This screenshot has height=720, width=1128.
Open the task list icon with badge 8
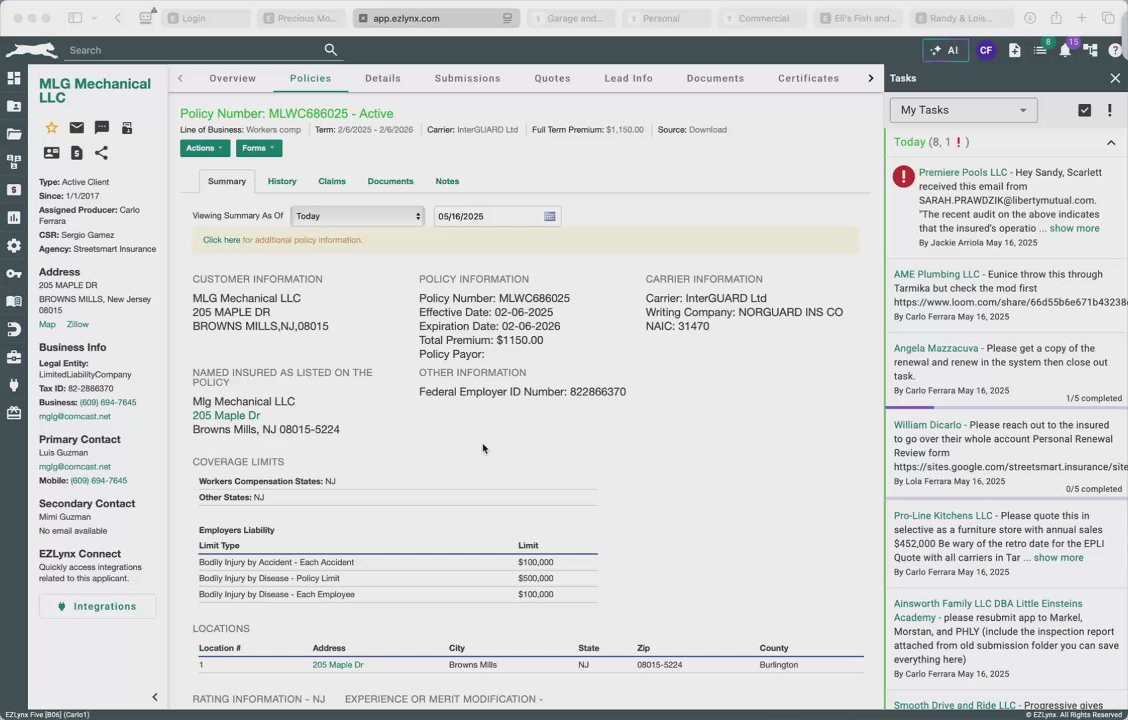[1040, 50]
